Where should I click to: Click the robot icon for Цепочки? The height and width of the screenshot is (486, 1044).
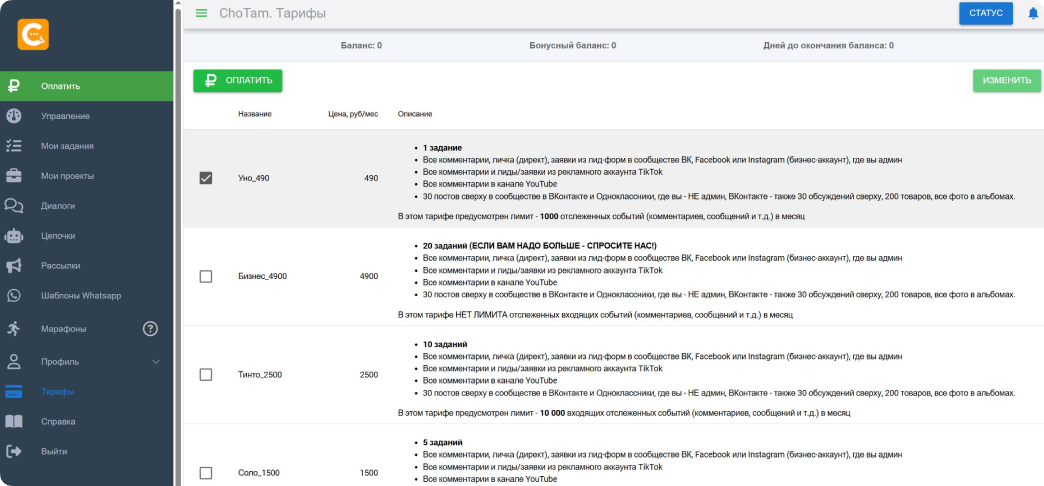(x=13, y=236)
